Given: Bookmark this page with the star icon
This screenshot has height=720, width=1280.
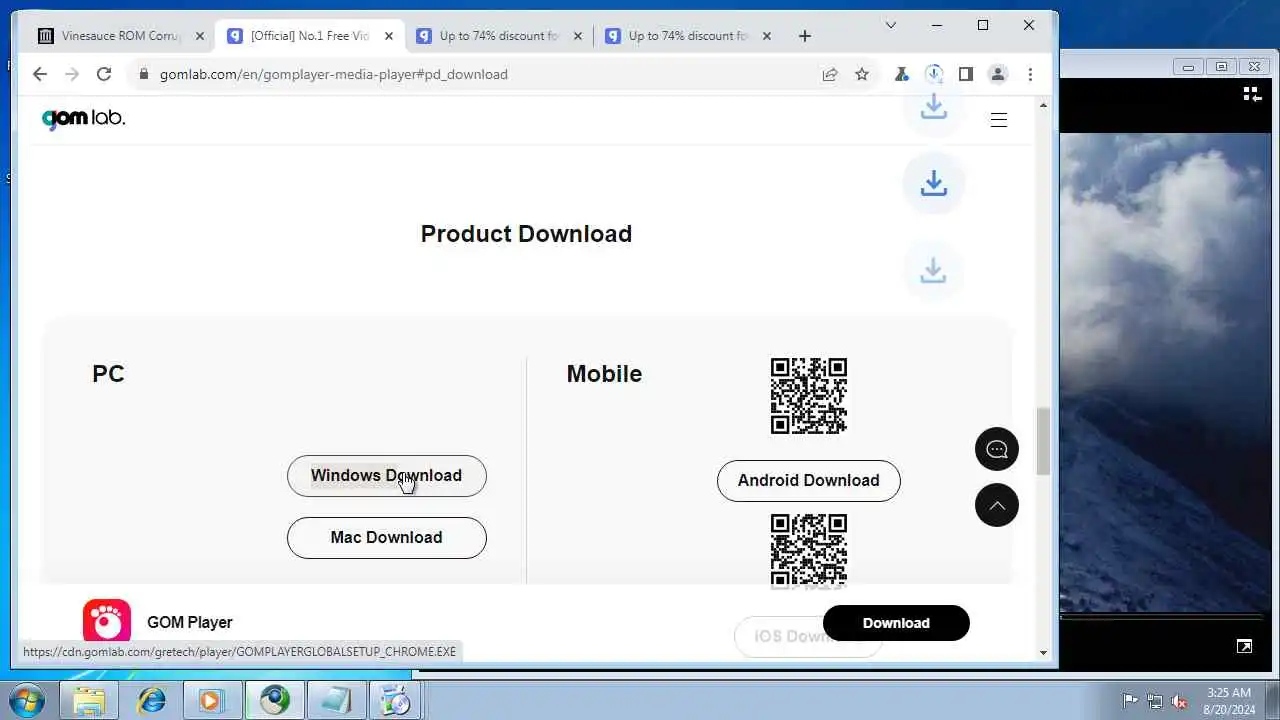Looking at the screenshot, I should point(862,74).
